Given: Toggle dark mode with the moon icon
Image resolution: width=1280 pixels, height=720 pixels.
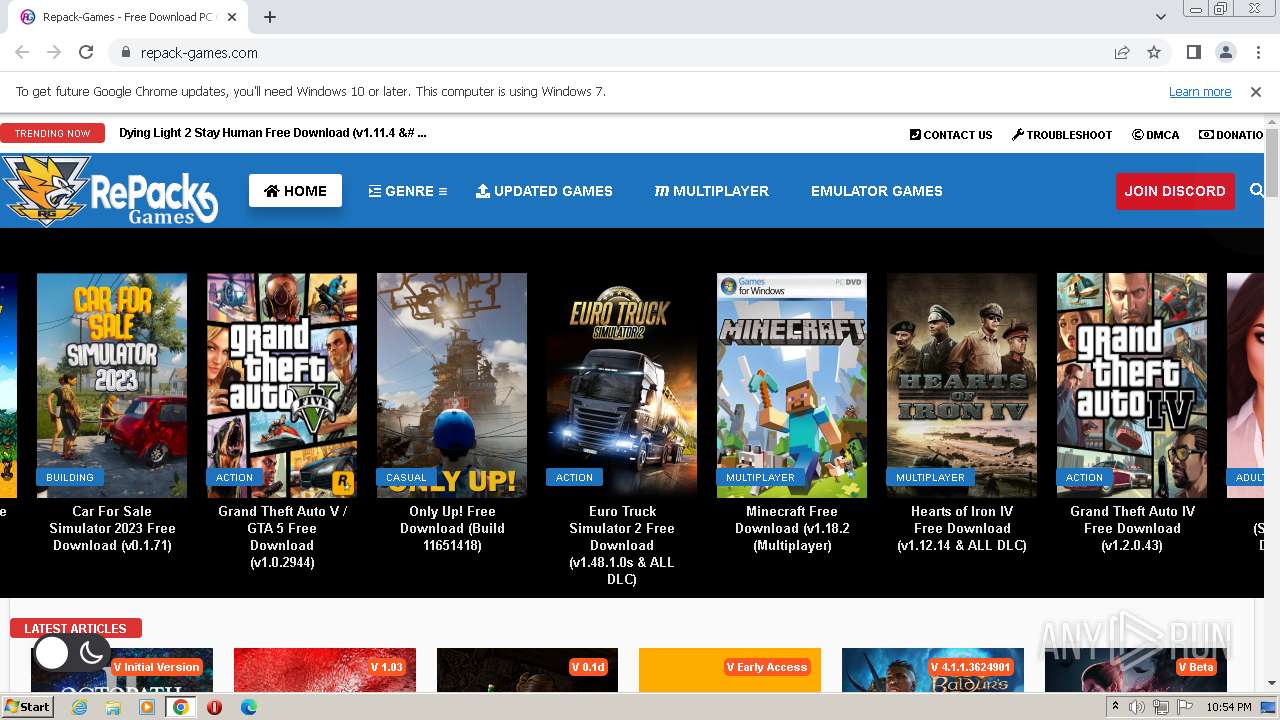Looking at the screenshot, I should tap(91, 653).
